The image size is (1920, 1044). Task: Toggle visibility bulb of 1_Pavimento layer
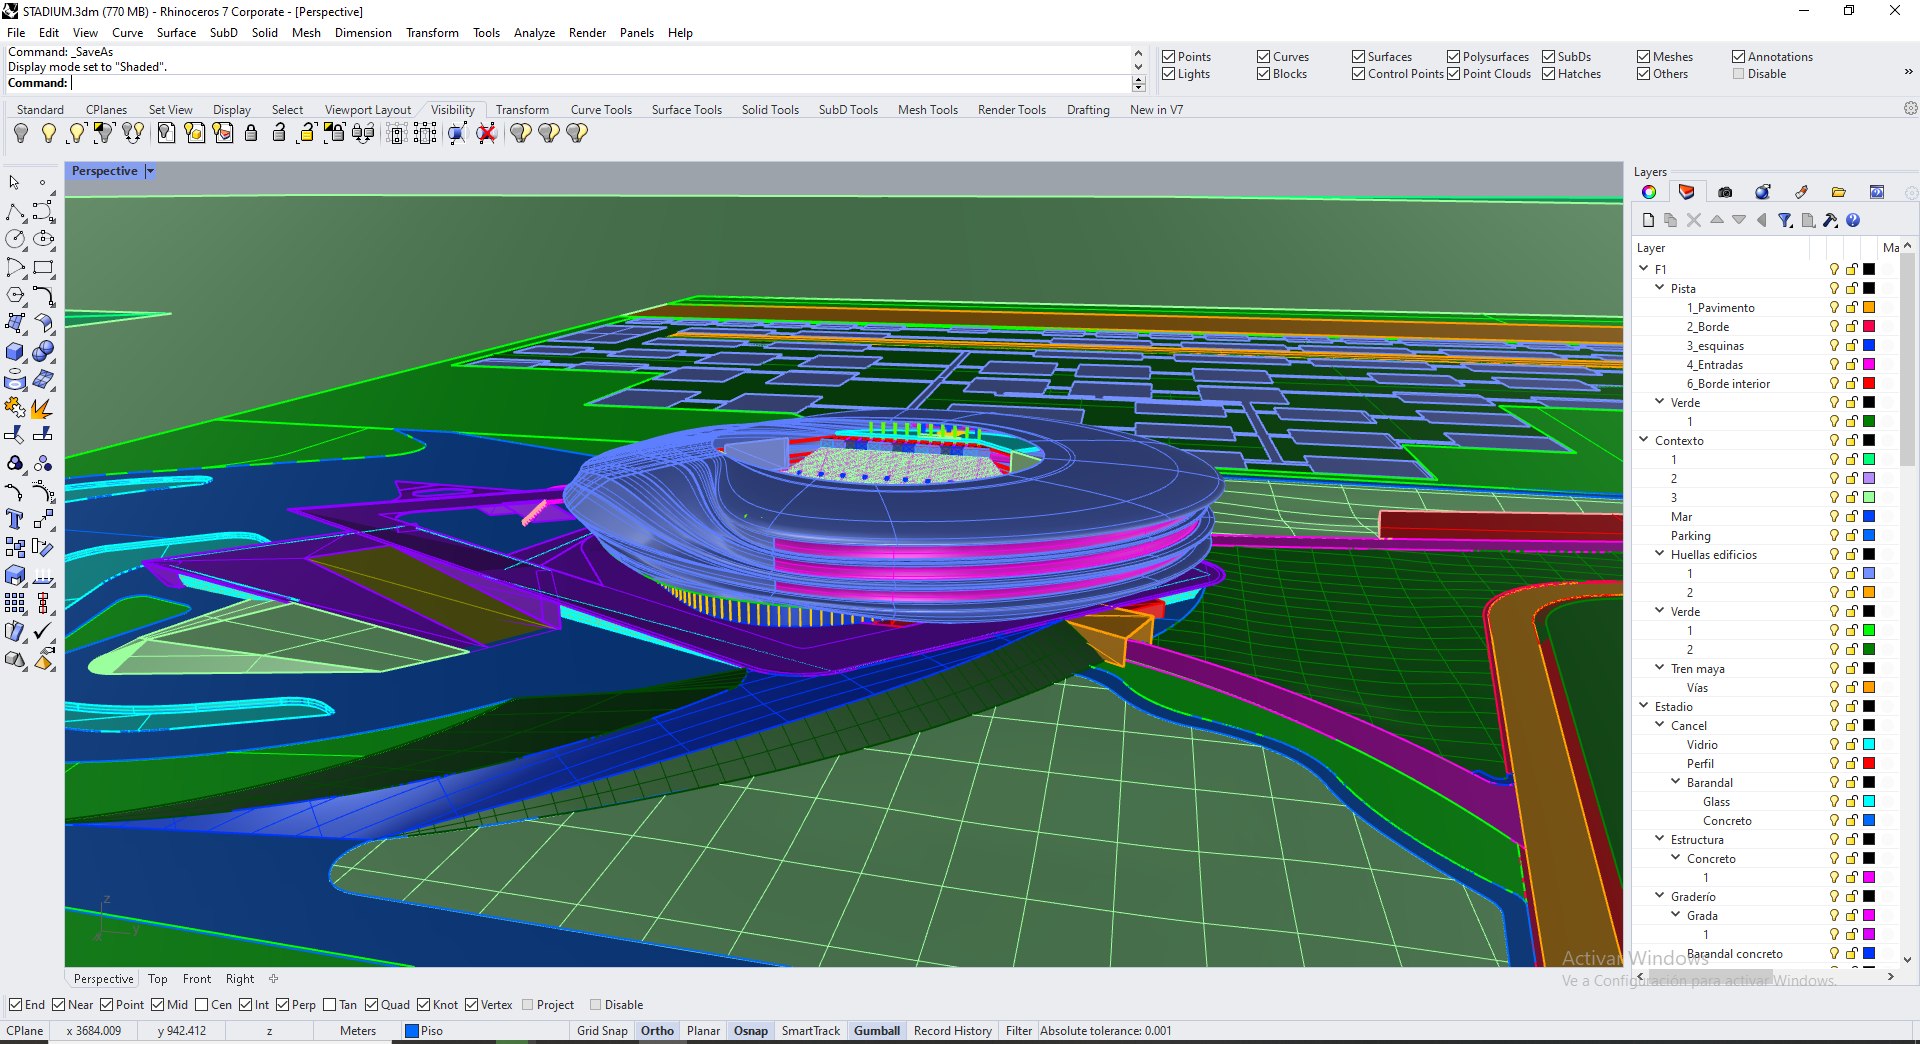pos(1834,308)
